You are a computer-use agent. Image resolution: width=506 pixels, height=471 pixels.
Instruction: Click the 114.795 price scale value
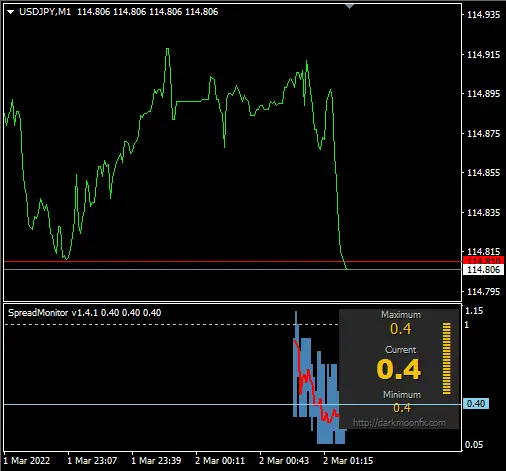point(483,292)
